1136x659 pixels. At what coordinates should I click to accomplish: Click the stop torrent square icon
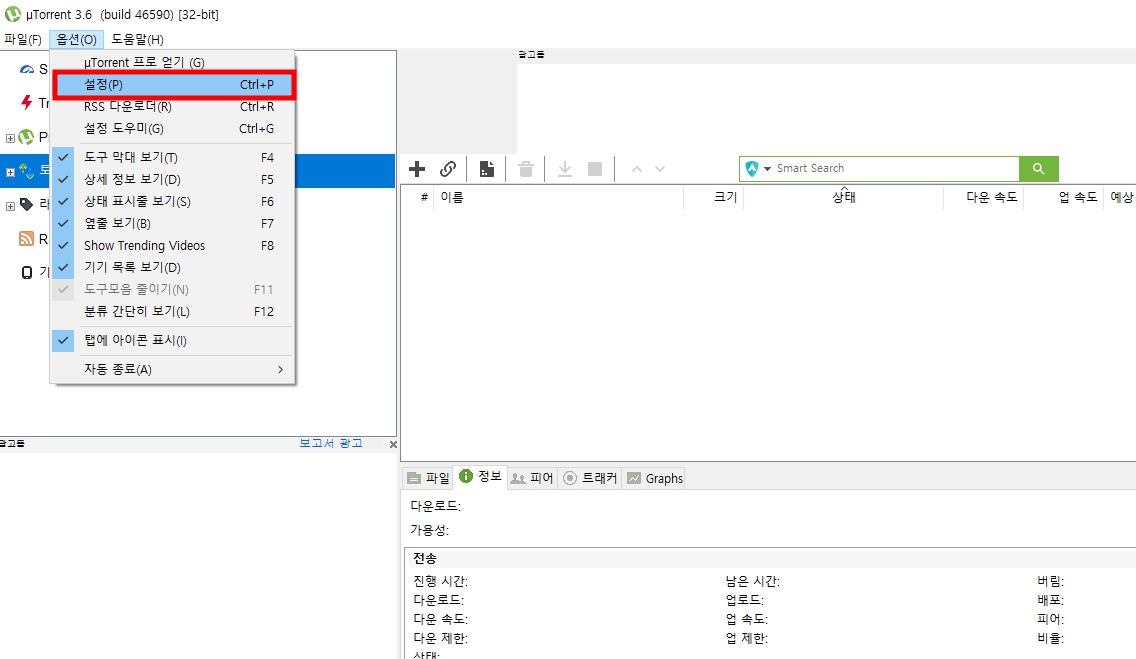tap(595, 169)
